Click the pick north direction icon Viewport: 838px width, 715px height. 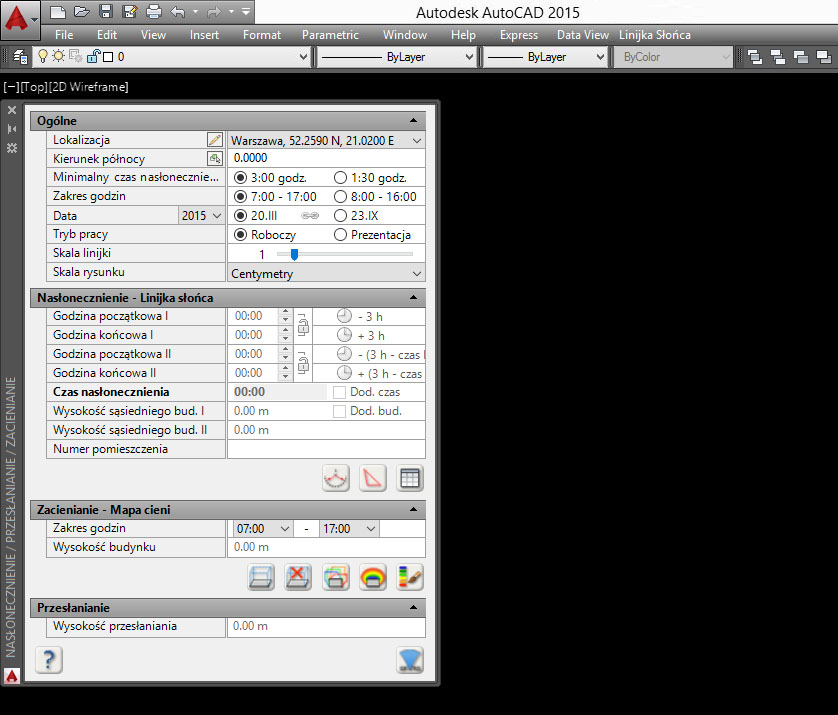pyautogui.click(x=214, y=158)
